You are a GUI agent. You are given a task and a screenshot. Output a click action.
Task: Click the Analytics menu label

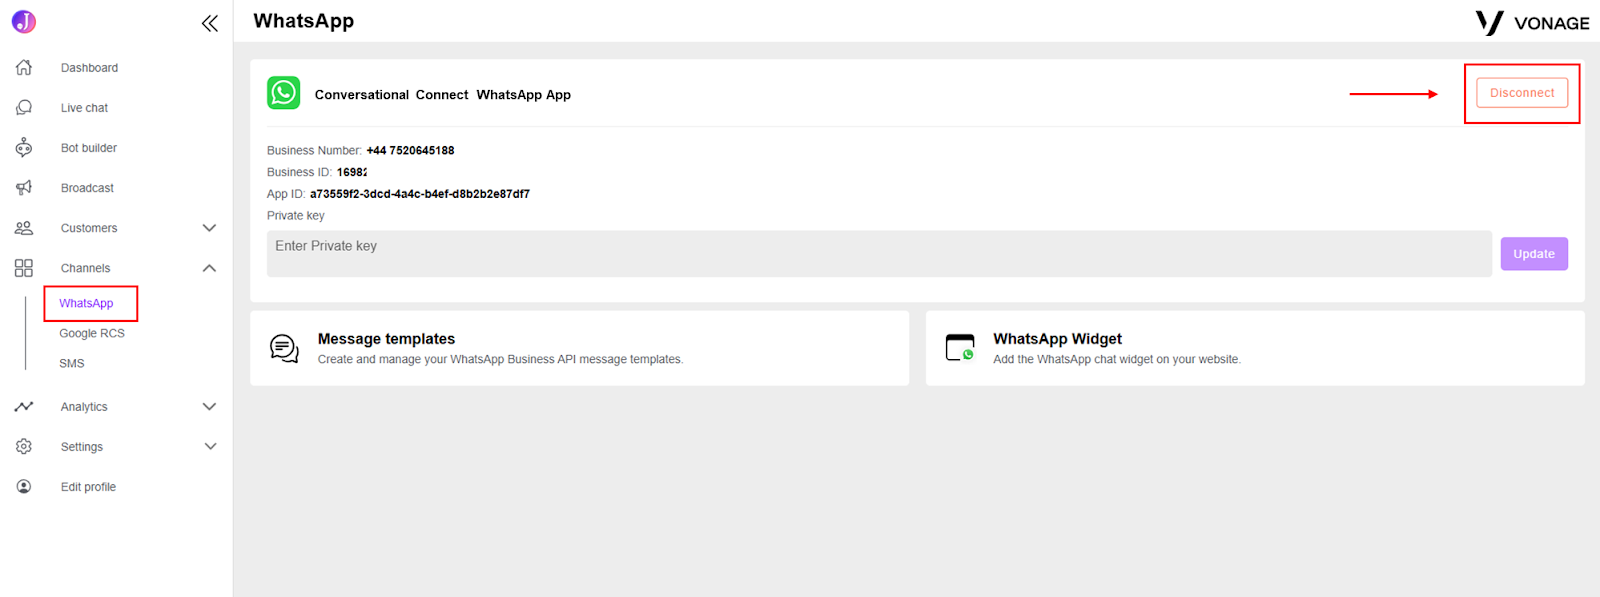84,407
